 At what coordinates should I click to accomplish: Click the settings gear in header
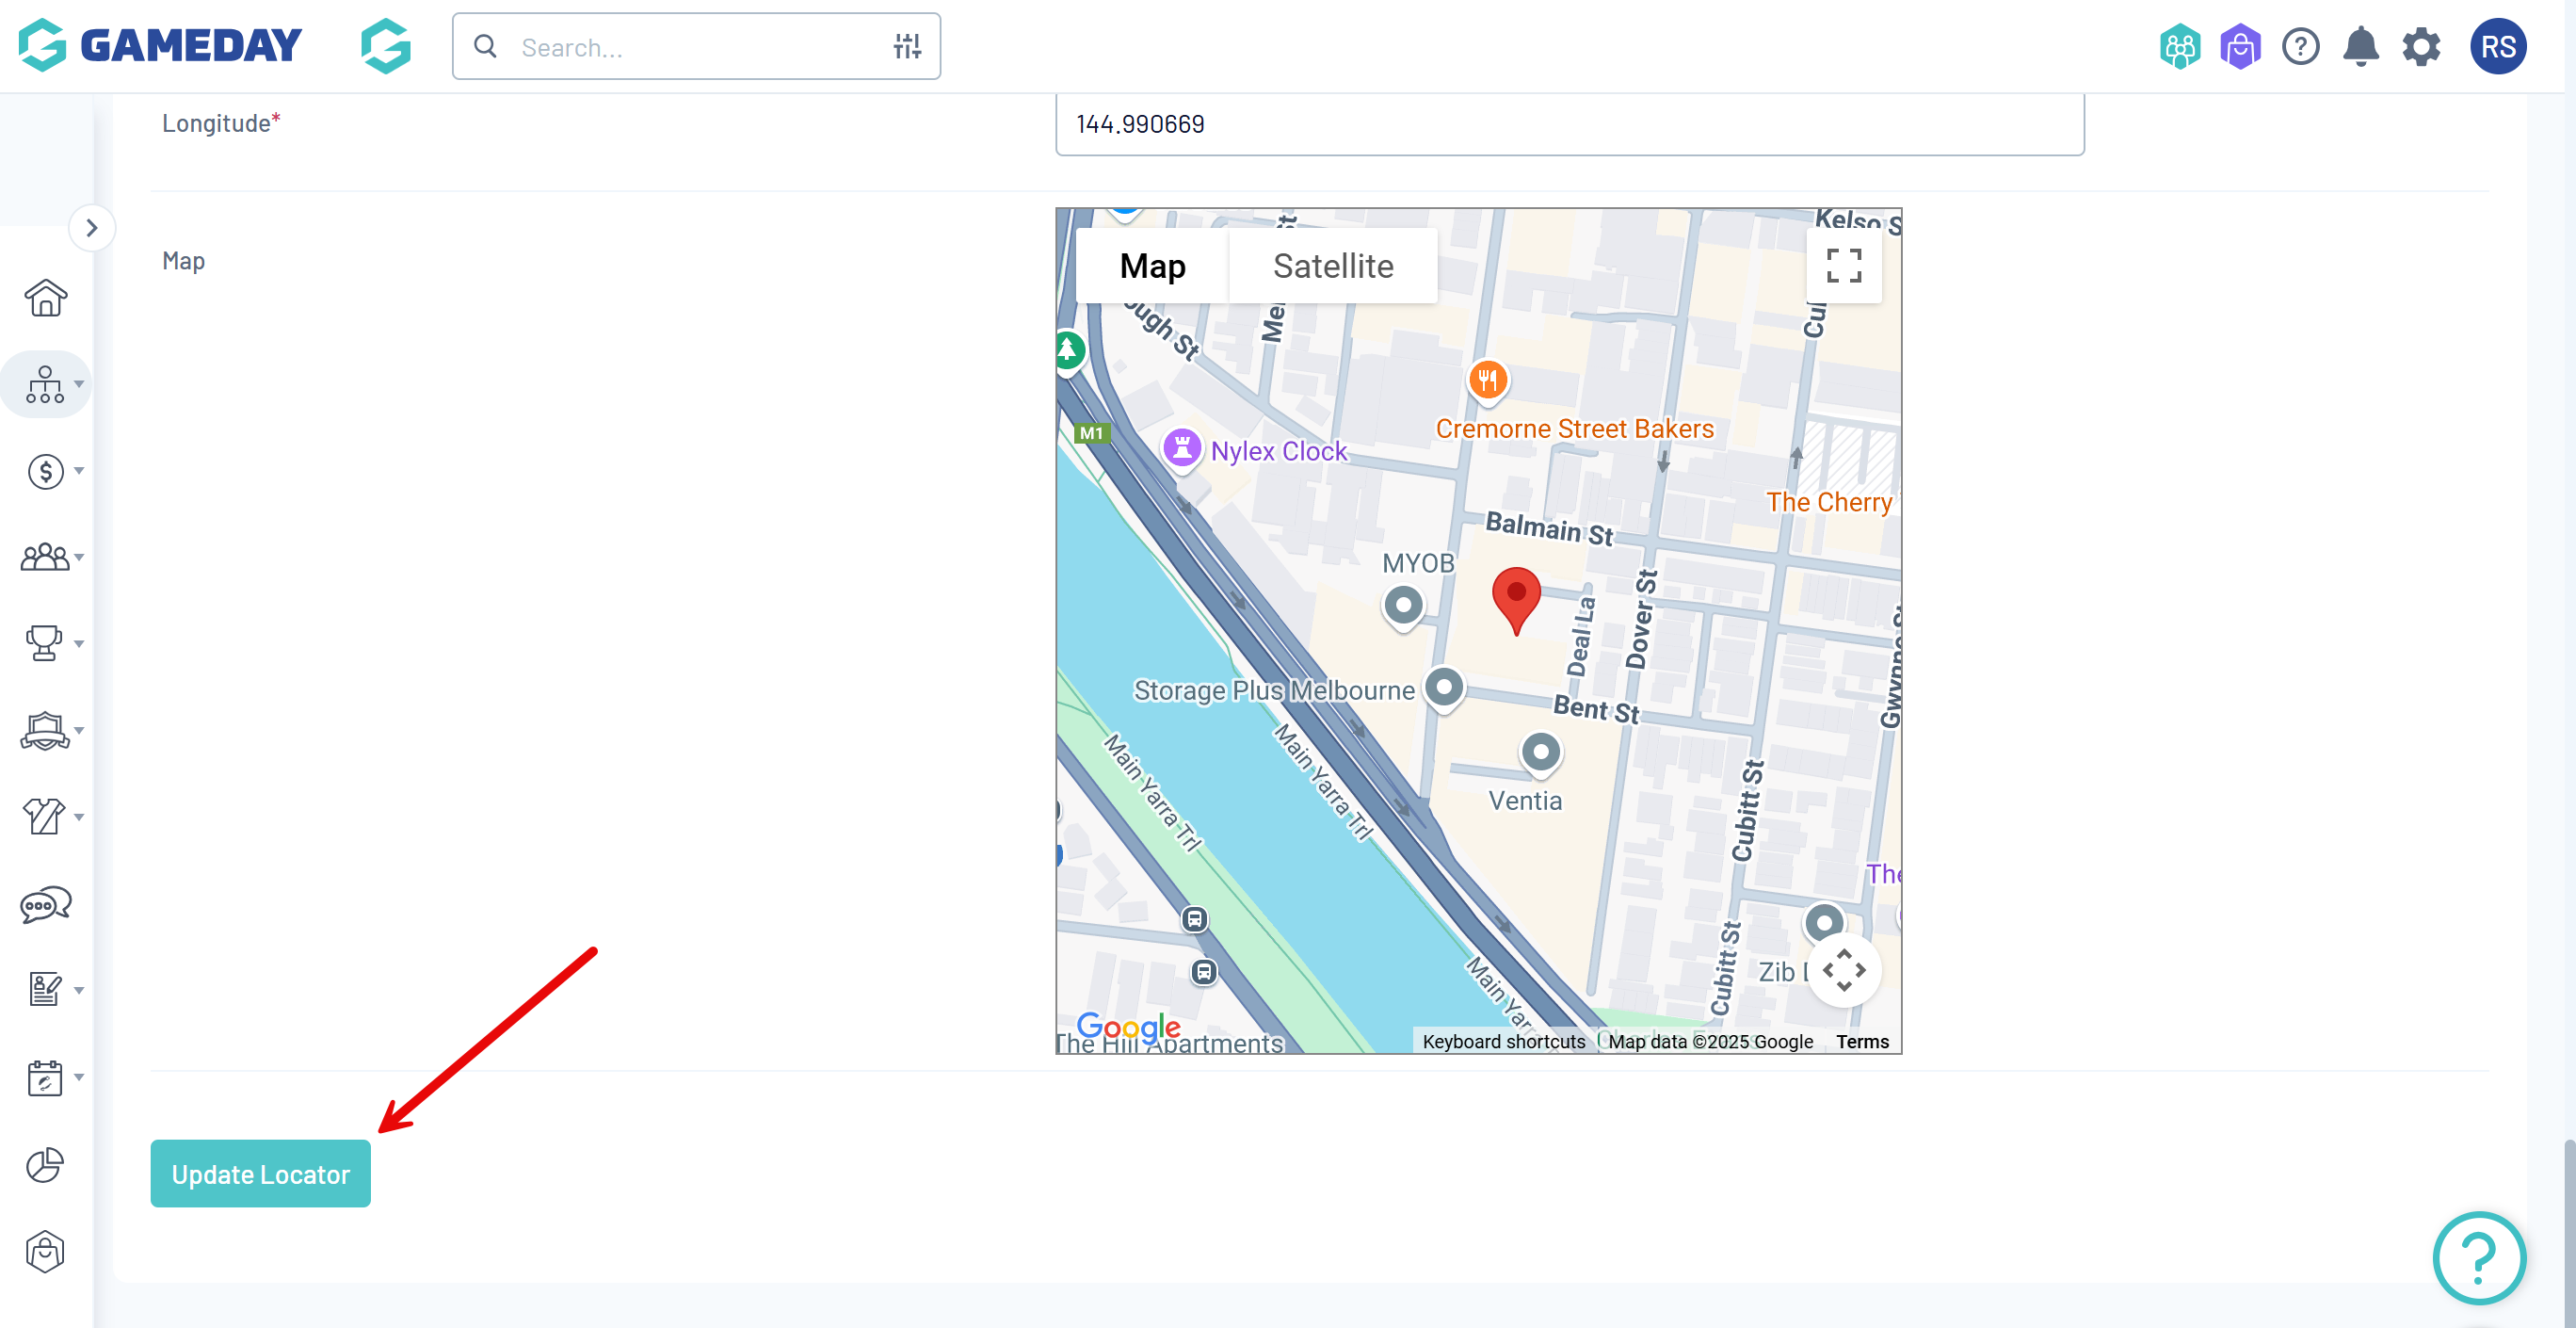[x=2421, y=47]
